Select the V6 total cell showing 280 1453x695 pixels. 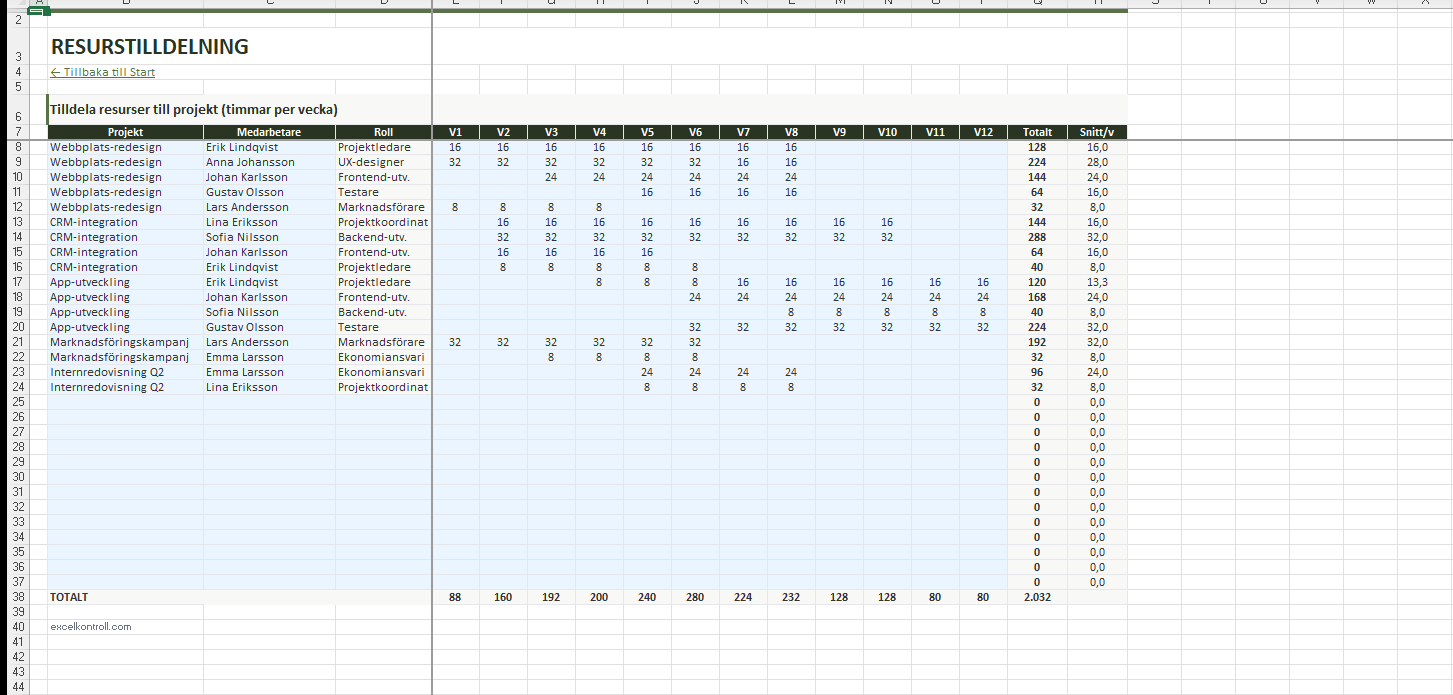pos(695,597)
